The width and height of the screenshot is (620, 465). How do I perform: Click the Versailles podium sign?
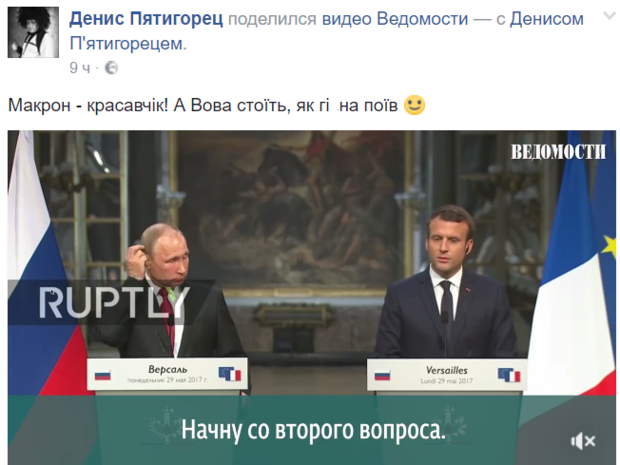coord(447,375)
